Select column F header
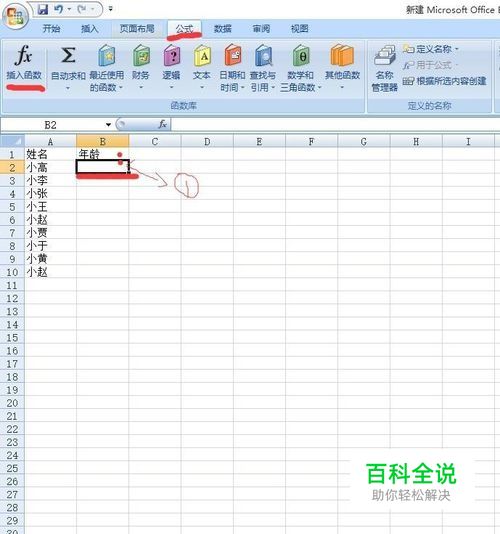500x534 pixels. tap(311, 141)
